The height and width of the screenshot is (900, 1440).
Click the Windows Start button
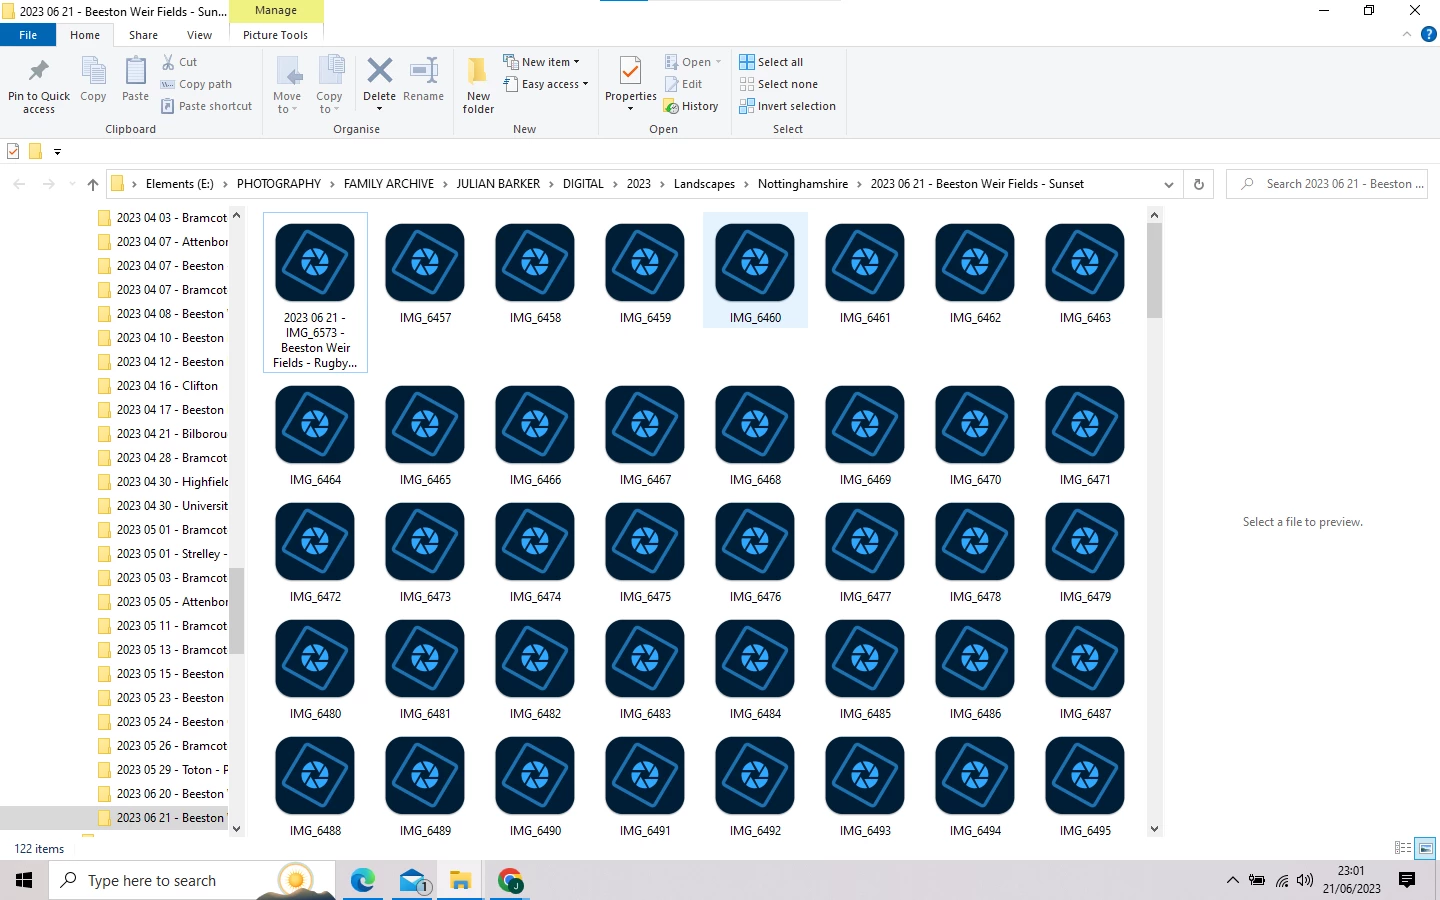pos(24,880)
